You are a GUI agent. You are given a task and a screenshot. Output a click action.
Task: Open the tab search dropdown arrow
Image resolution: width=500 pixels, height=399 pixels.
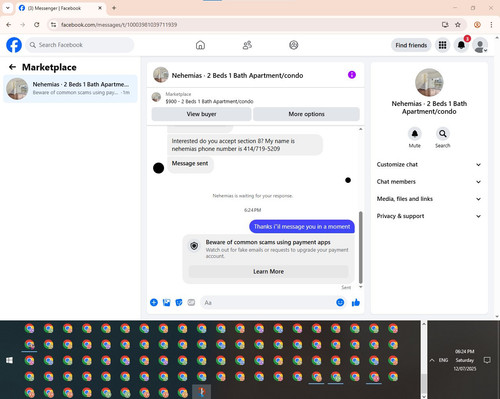[8, 8]
